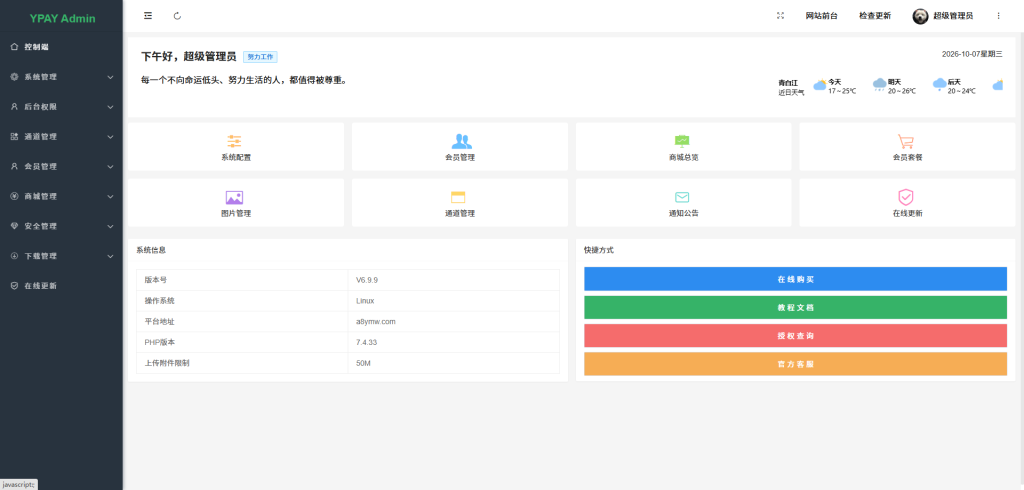Click the 安全管理 diamond icon
Viewport: 1024px width, 490px height.
pos(14,226)
